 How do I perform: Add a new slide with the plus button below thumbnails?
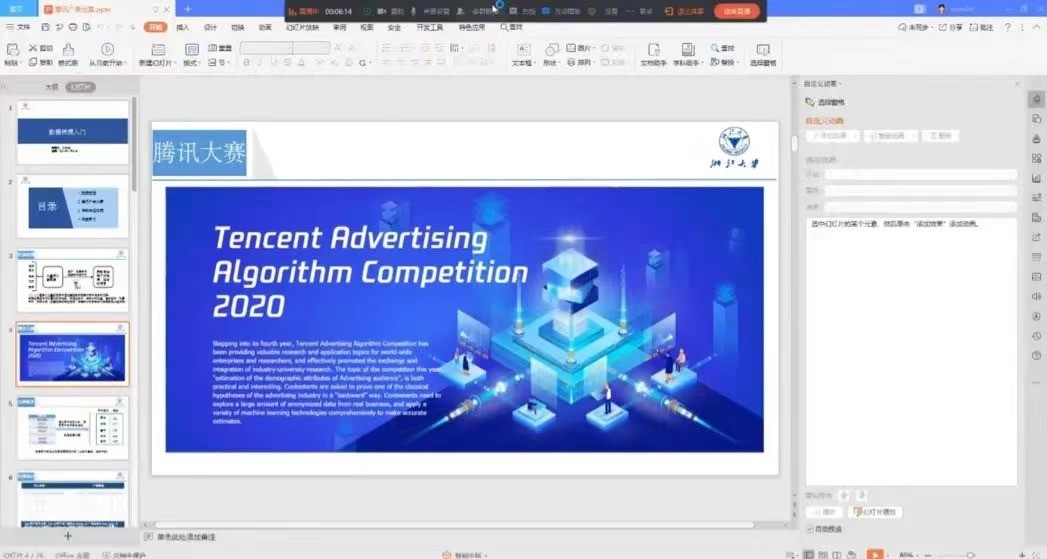pyautogui.click(x=67, y=536)
